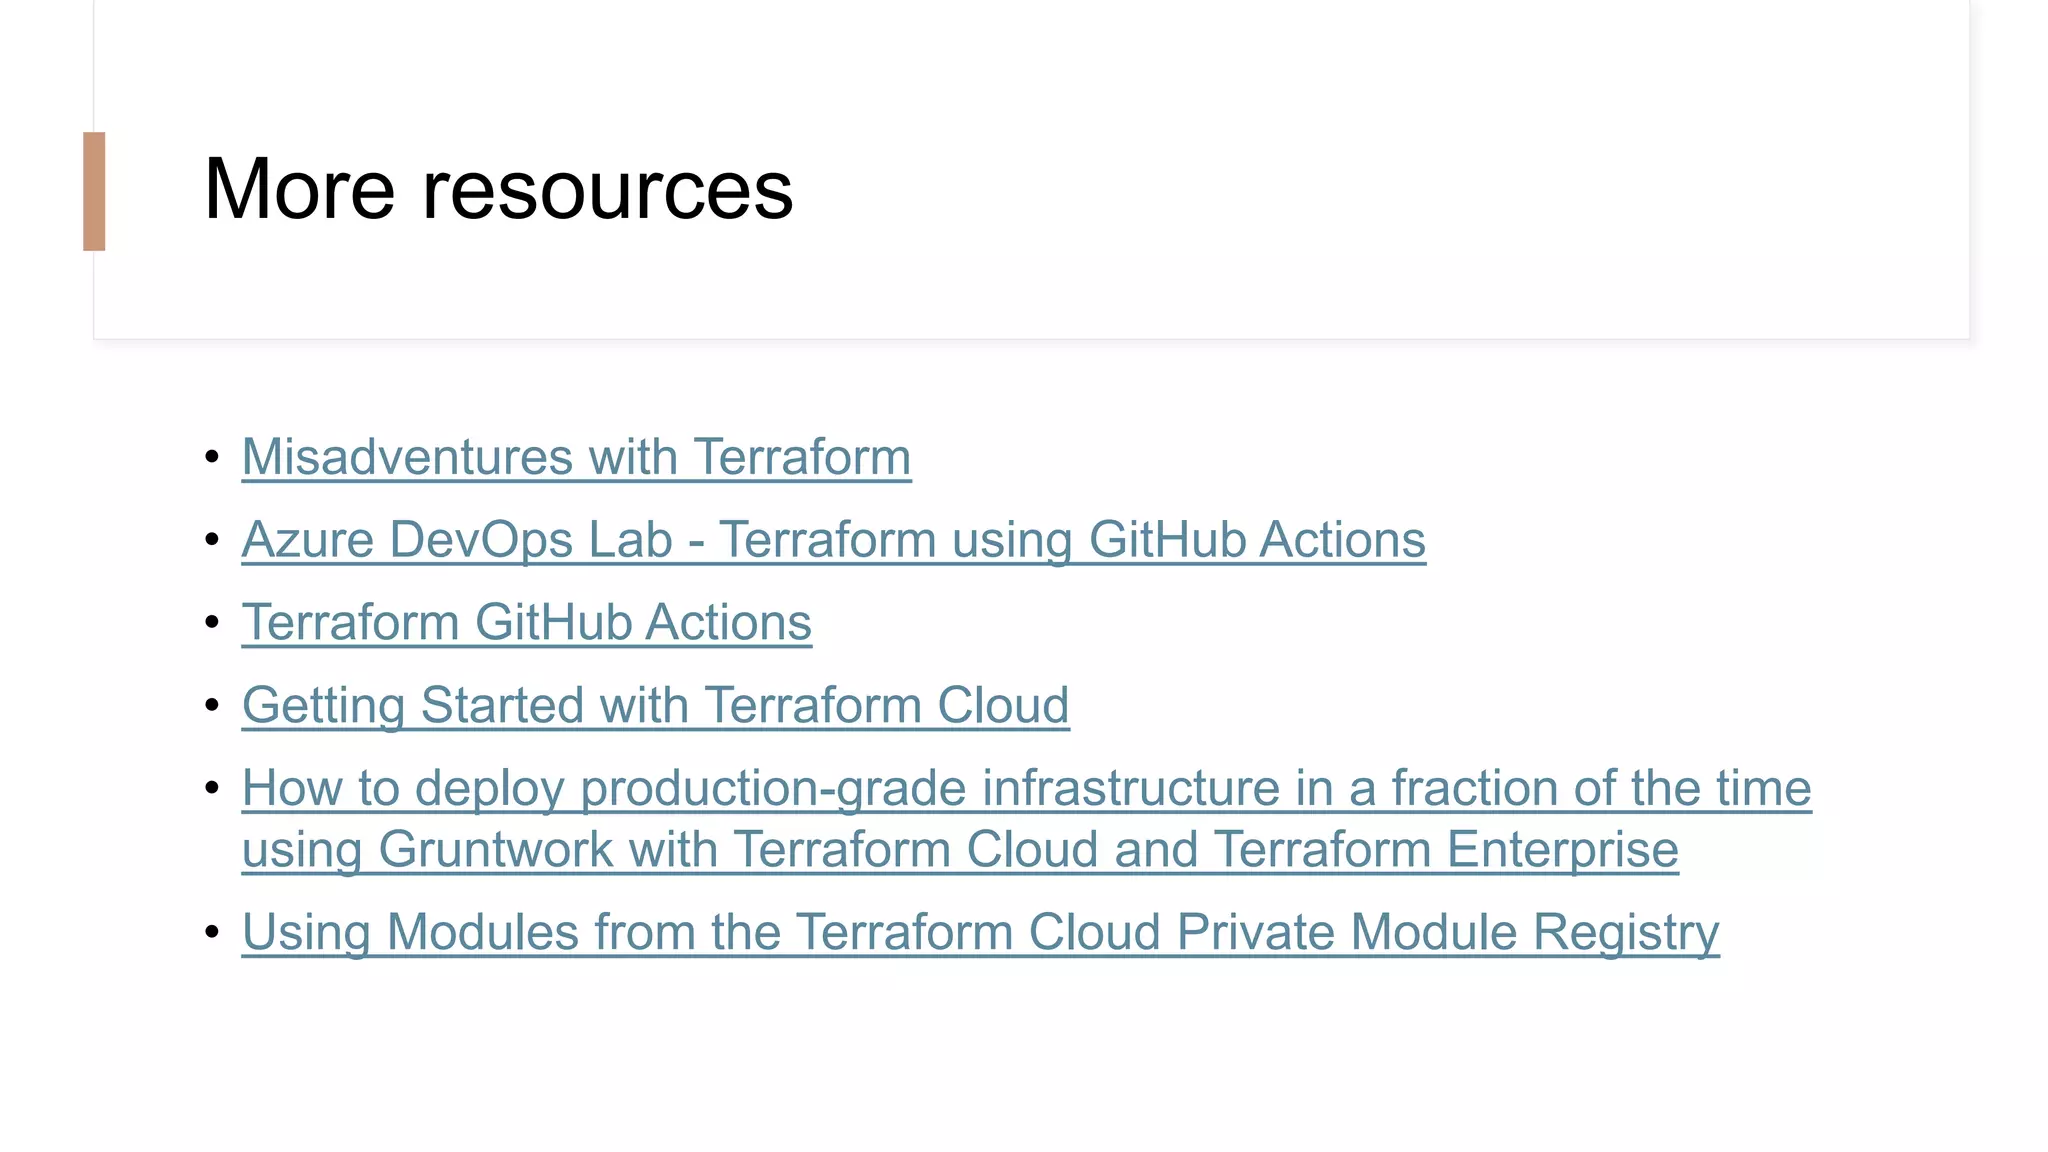Image resolution: width=2048 pixels, height=1152 pixels.
Task: Open Getting Started with Terraform Cloud link
Action: 655,705
